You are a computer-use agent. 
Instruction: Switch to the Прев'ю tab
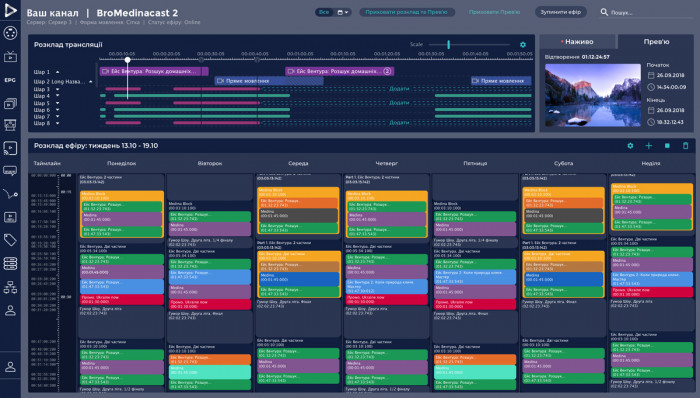click(656, 41)
